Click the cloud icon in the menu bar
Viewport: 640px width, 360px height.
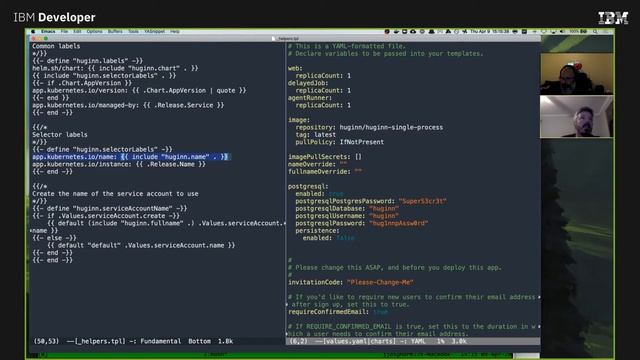pyautogui.click(x=413, y=31)
